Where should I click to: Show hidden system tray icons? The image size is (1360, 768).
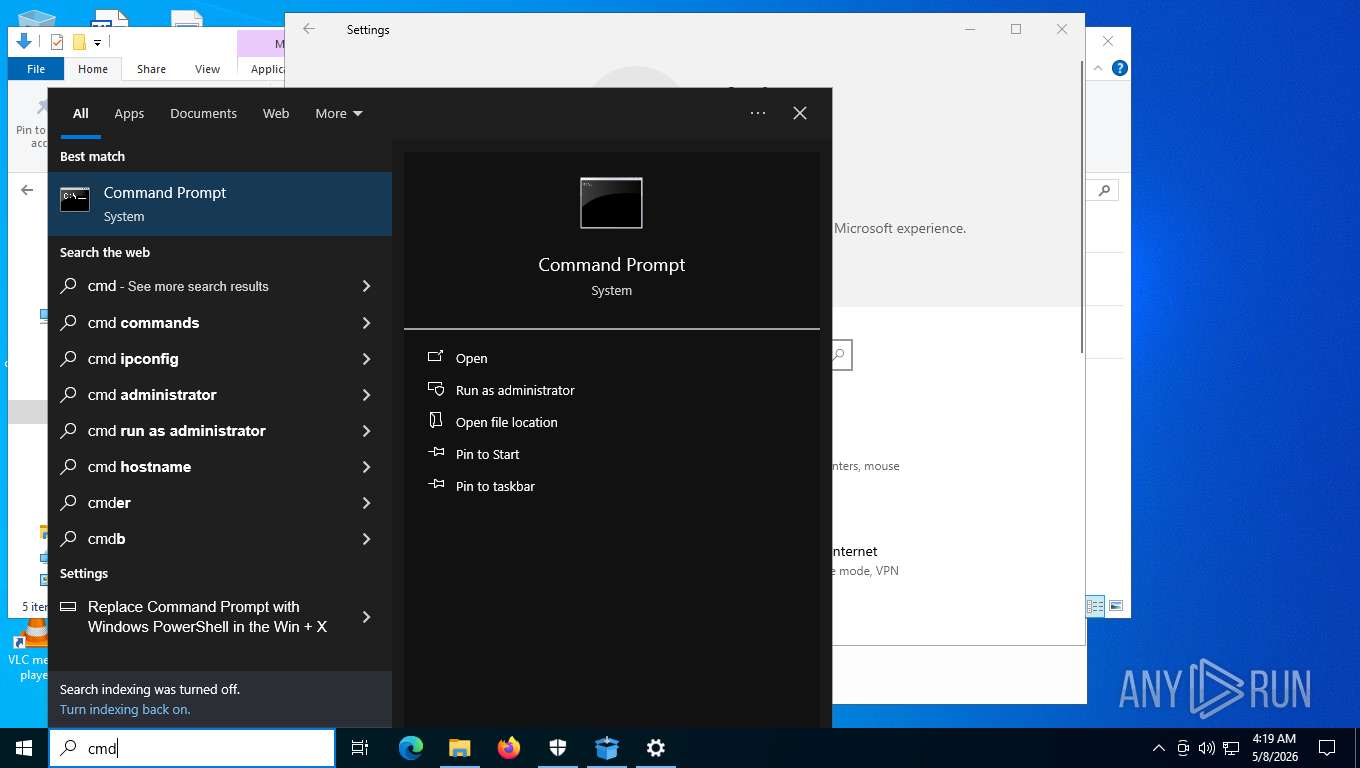tap(1158, 748)
